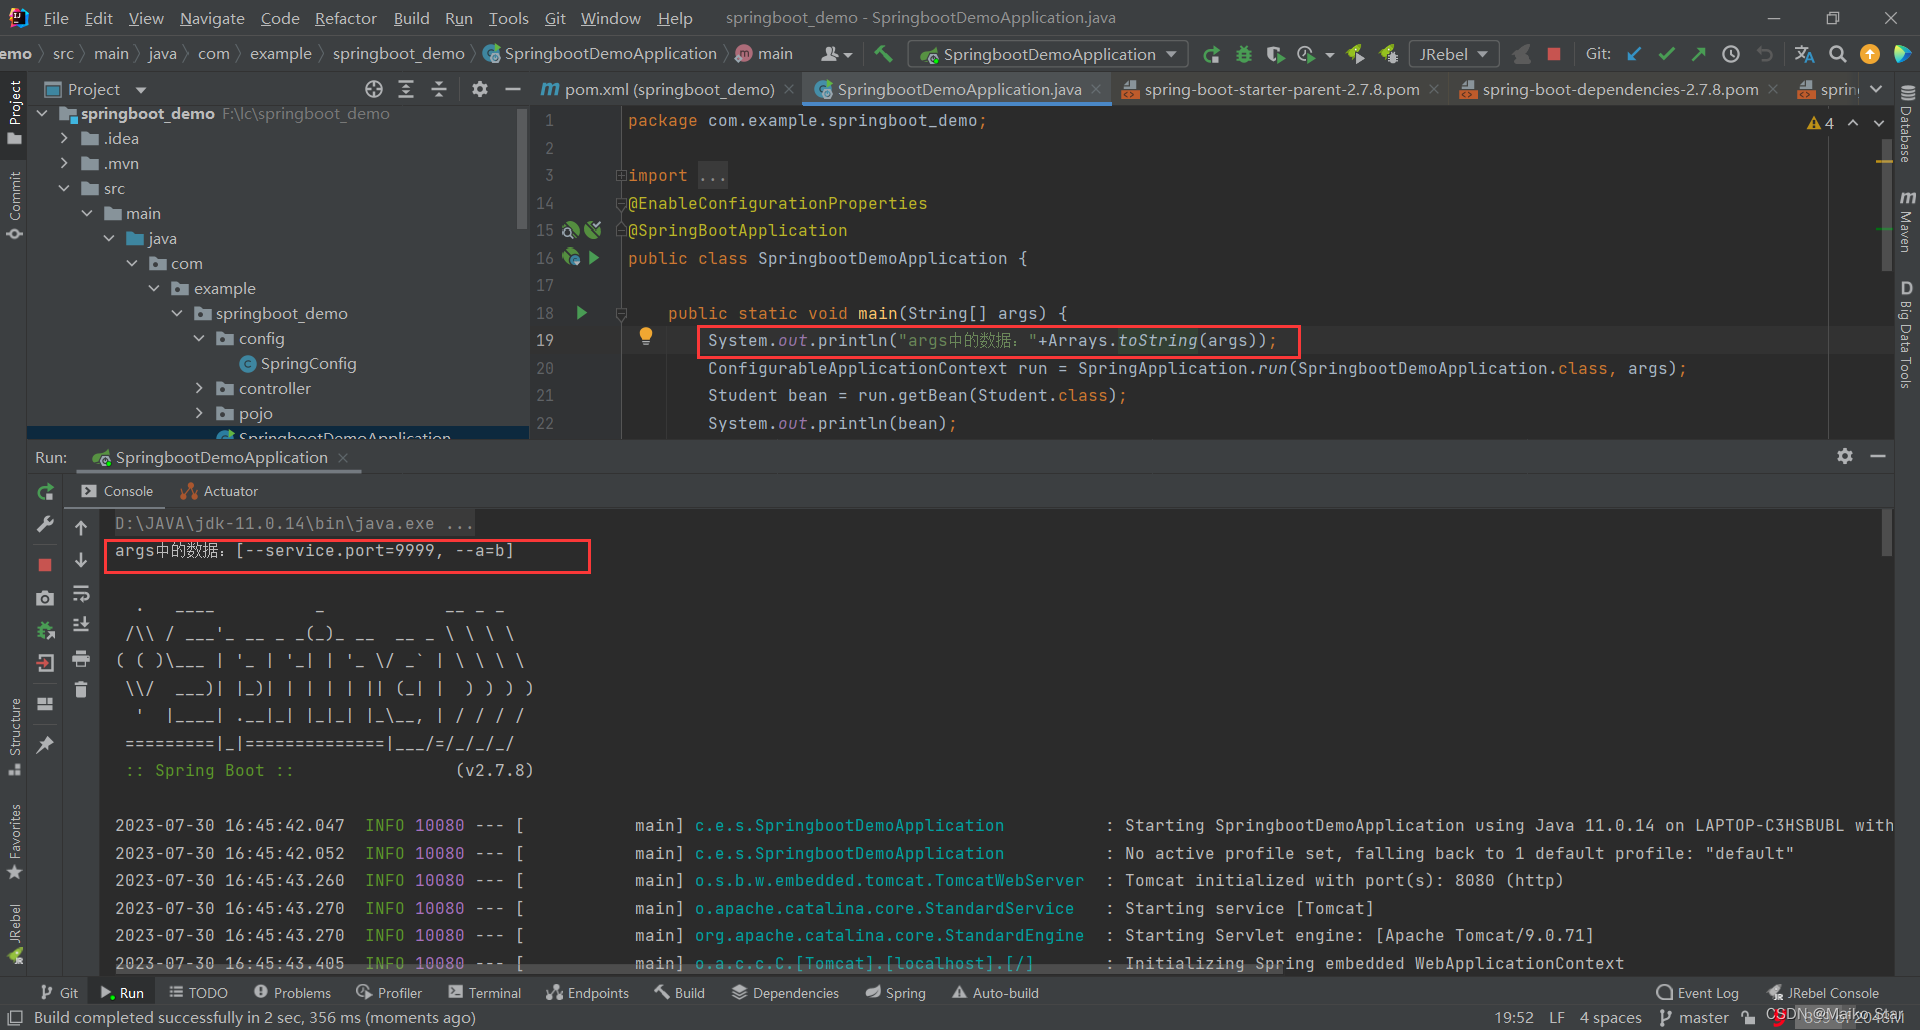Open the Translate plugin icon

[1804, 54]
